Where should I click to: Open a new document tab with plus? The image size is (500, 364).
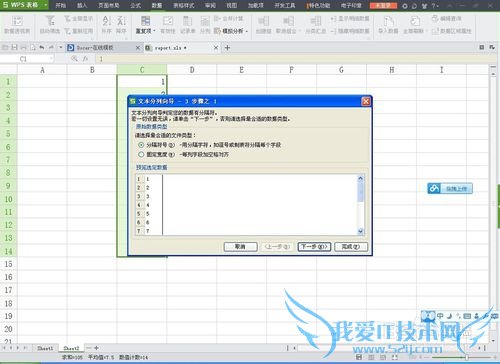click(x=227, y=48)
